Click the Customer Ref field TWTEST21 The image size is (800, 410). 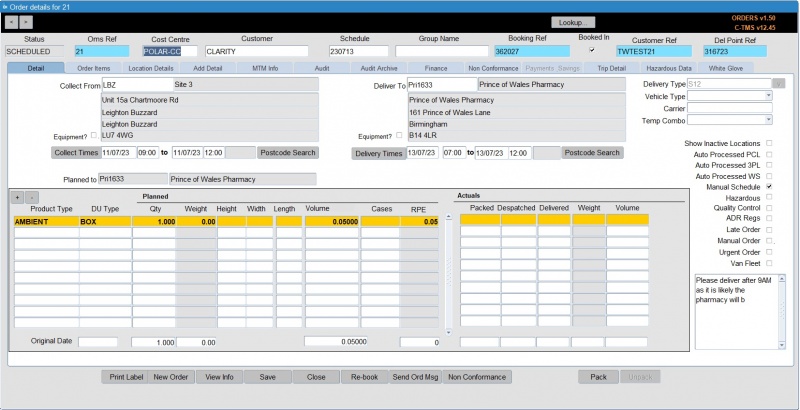pyautogui.click(x=654, y=51)
